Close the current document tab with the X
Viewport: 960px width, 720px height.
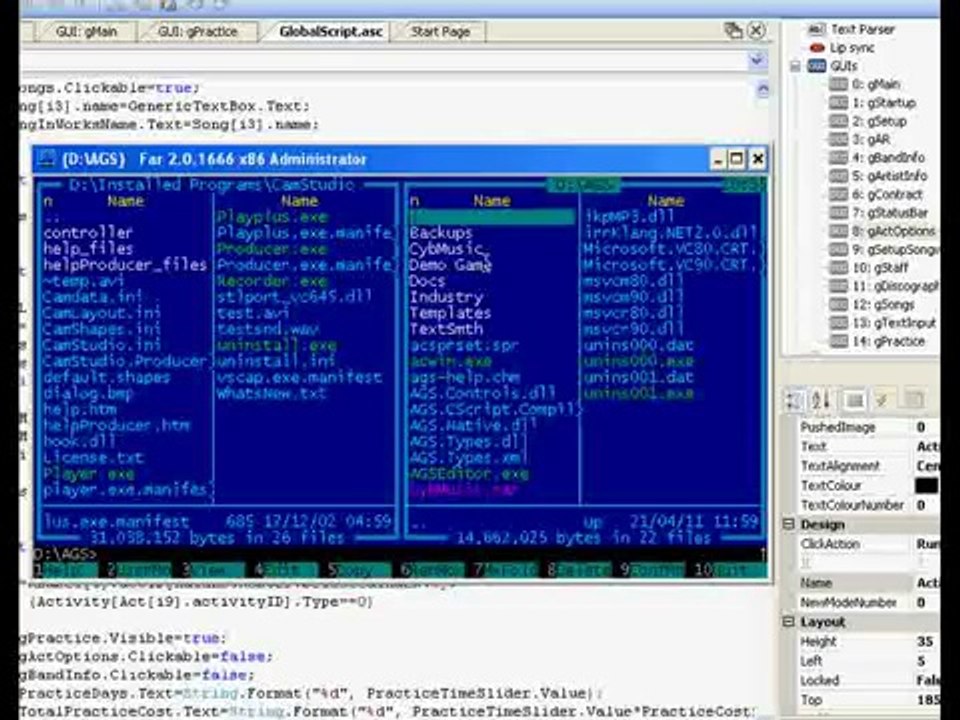(x=757, y=30)
